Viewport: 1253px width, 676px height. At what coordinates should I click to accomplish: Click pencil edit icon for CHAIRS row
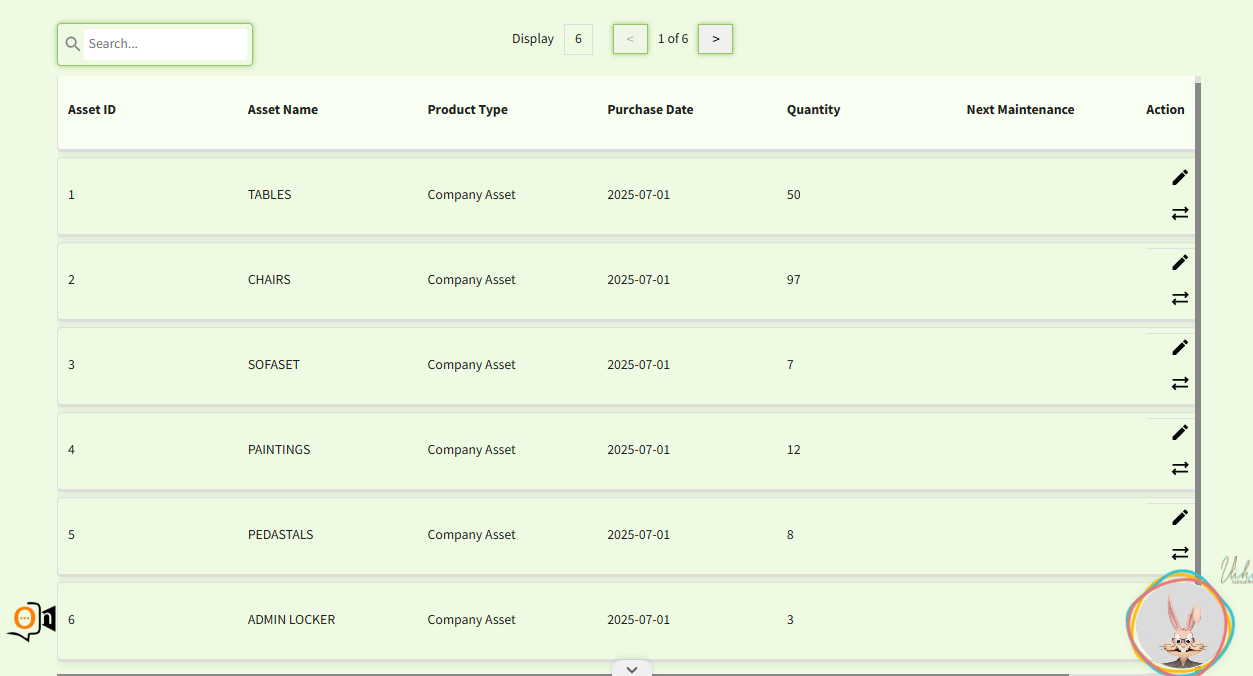1180,262
